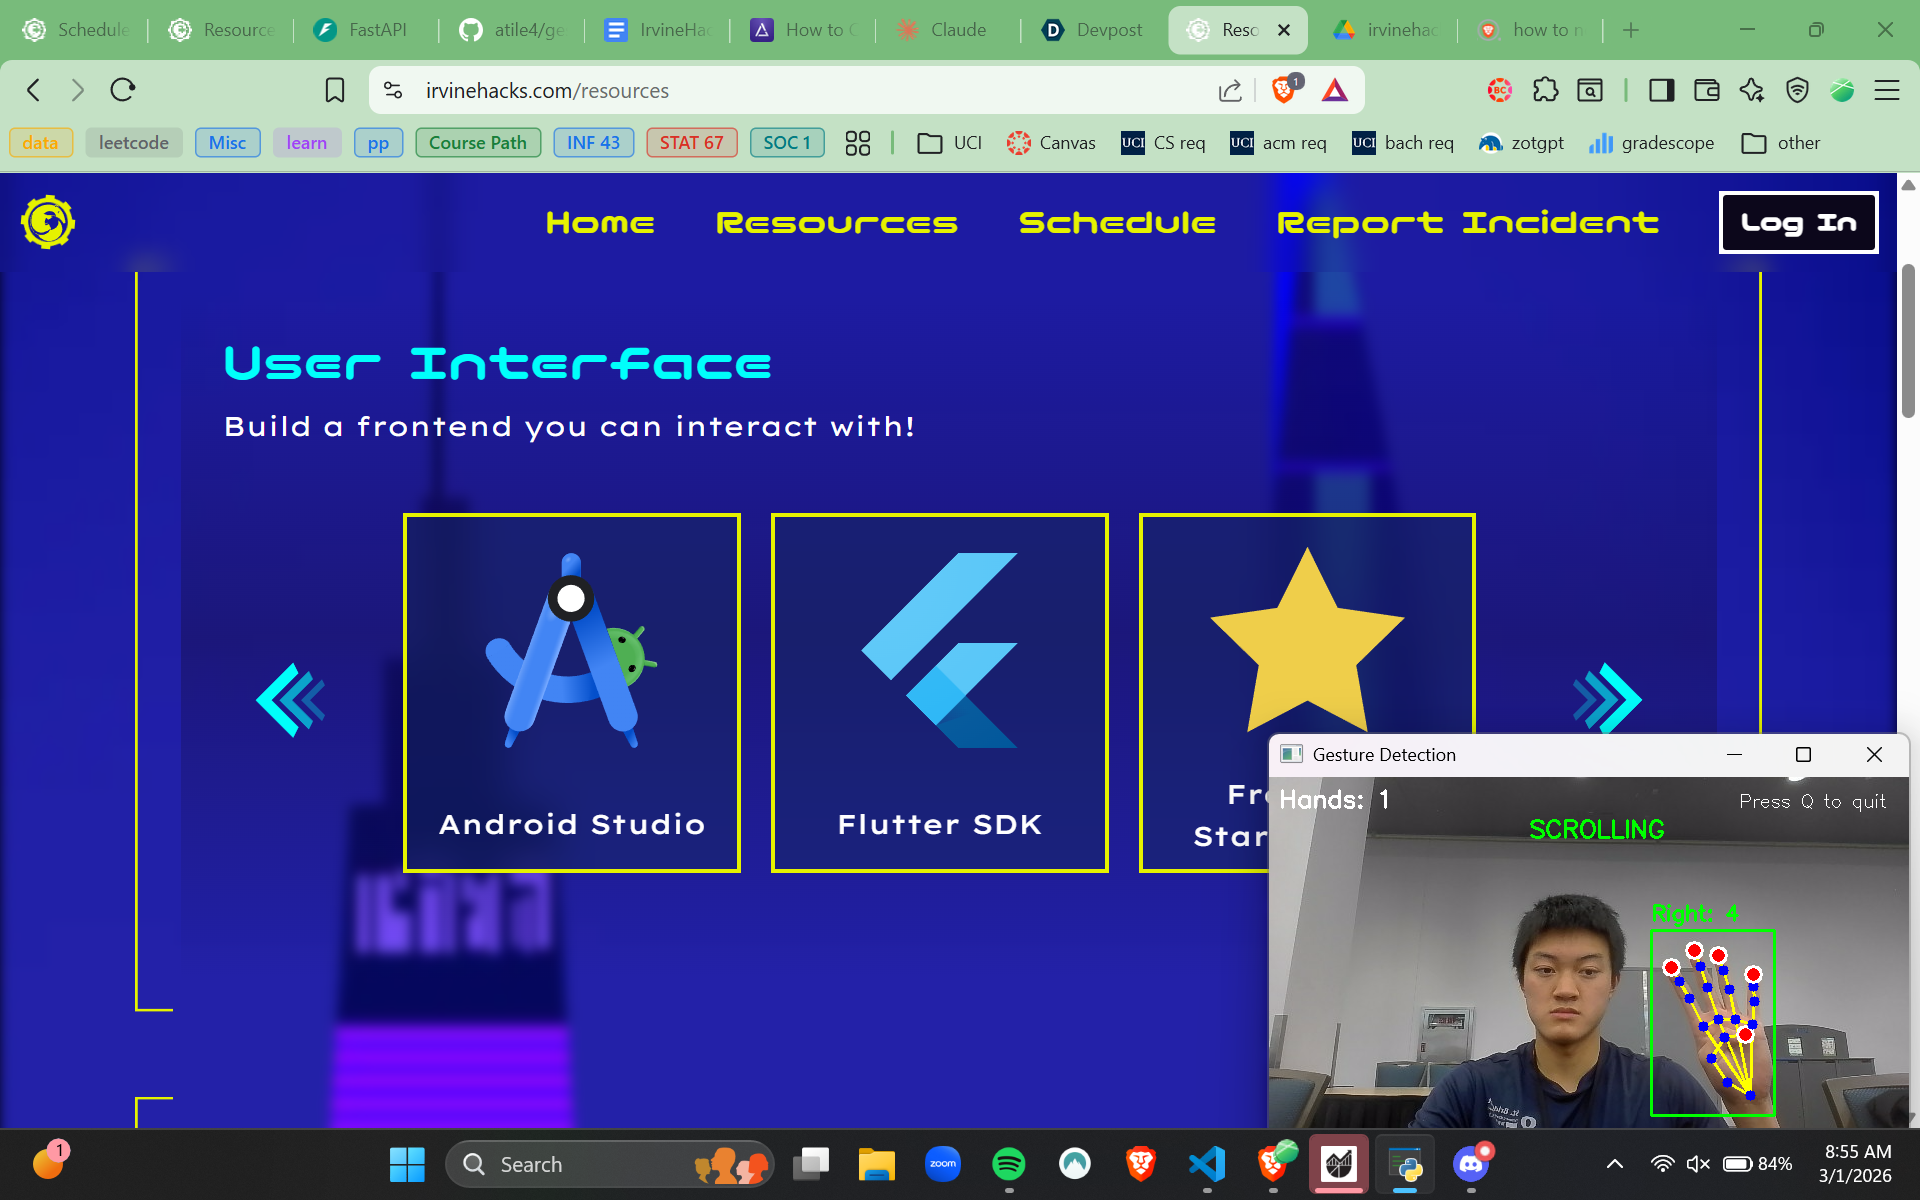1920x1200 pixels.
Task: Toggle the browser sidebar panel
Action: (1661, 90)
